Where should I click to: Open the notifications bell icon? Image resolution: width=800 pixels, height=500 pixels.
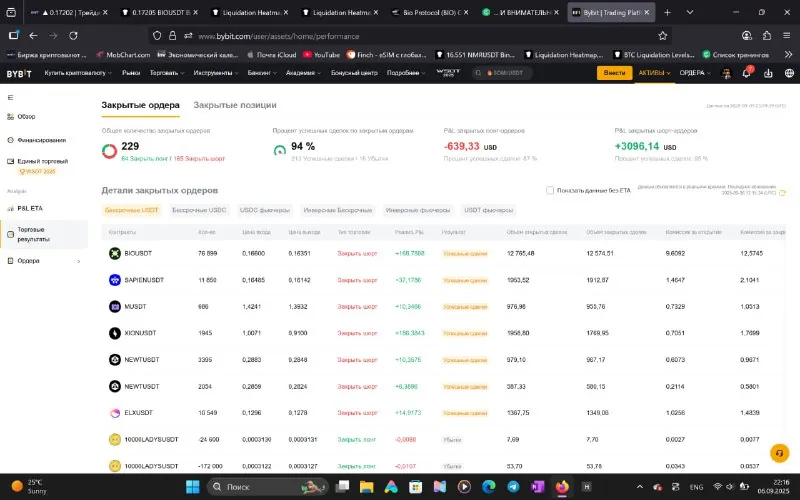coord(746,73)
